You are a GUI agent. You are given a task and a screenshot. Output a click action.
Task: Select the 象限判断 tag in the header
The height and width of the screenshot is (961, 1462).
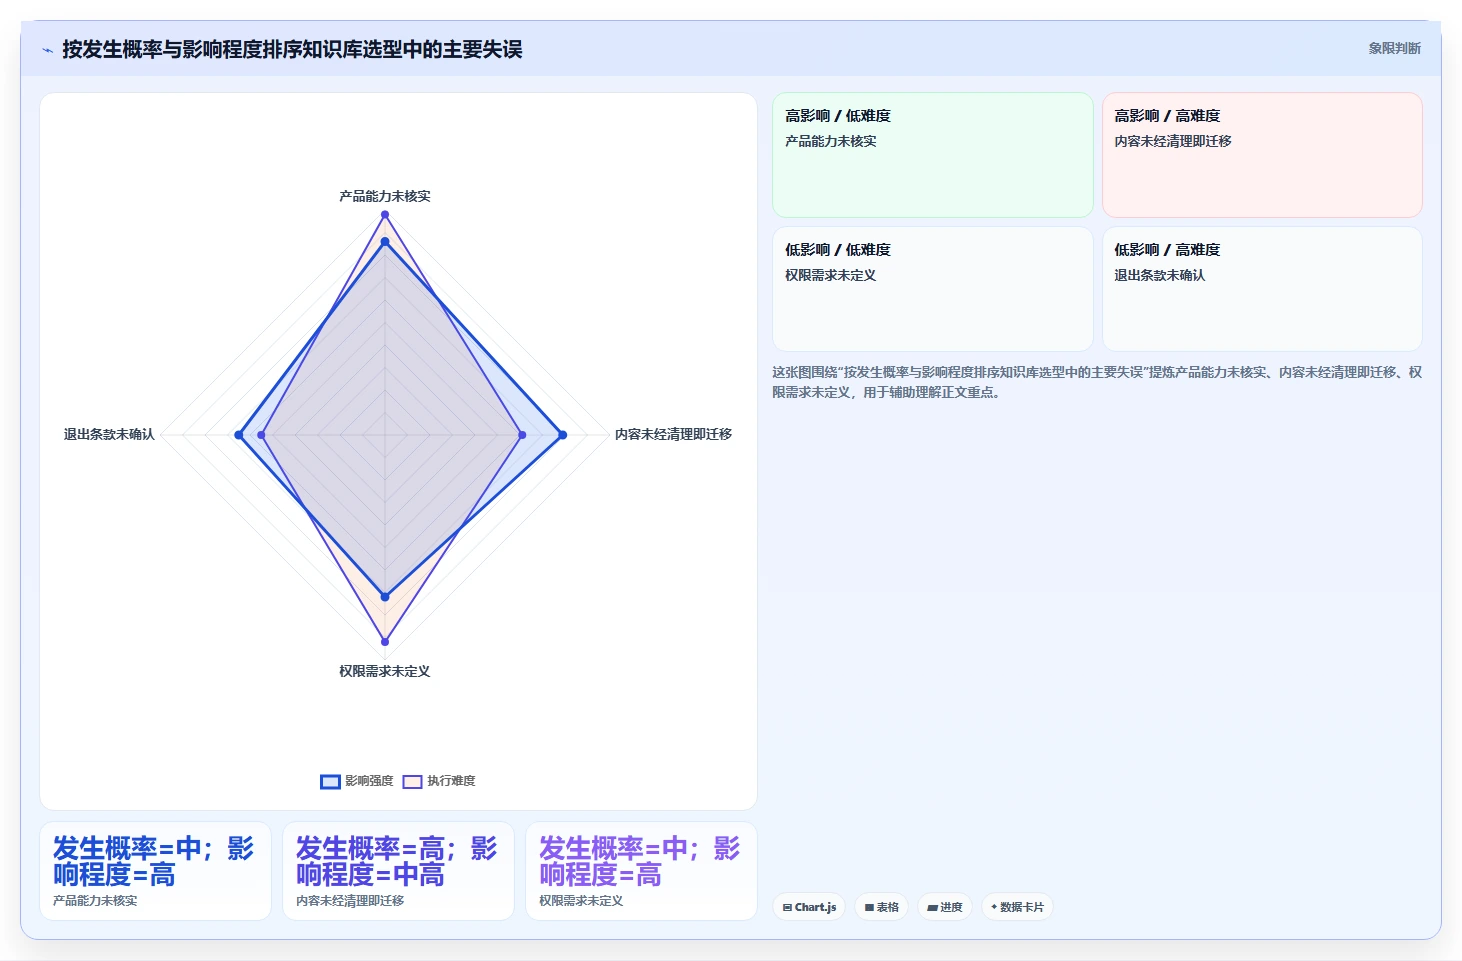point(1394,48)
